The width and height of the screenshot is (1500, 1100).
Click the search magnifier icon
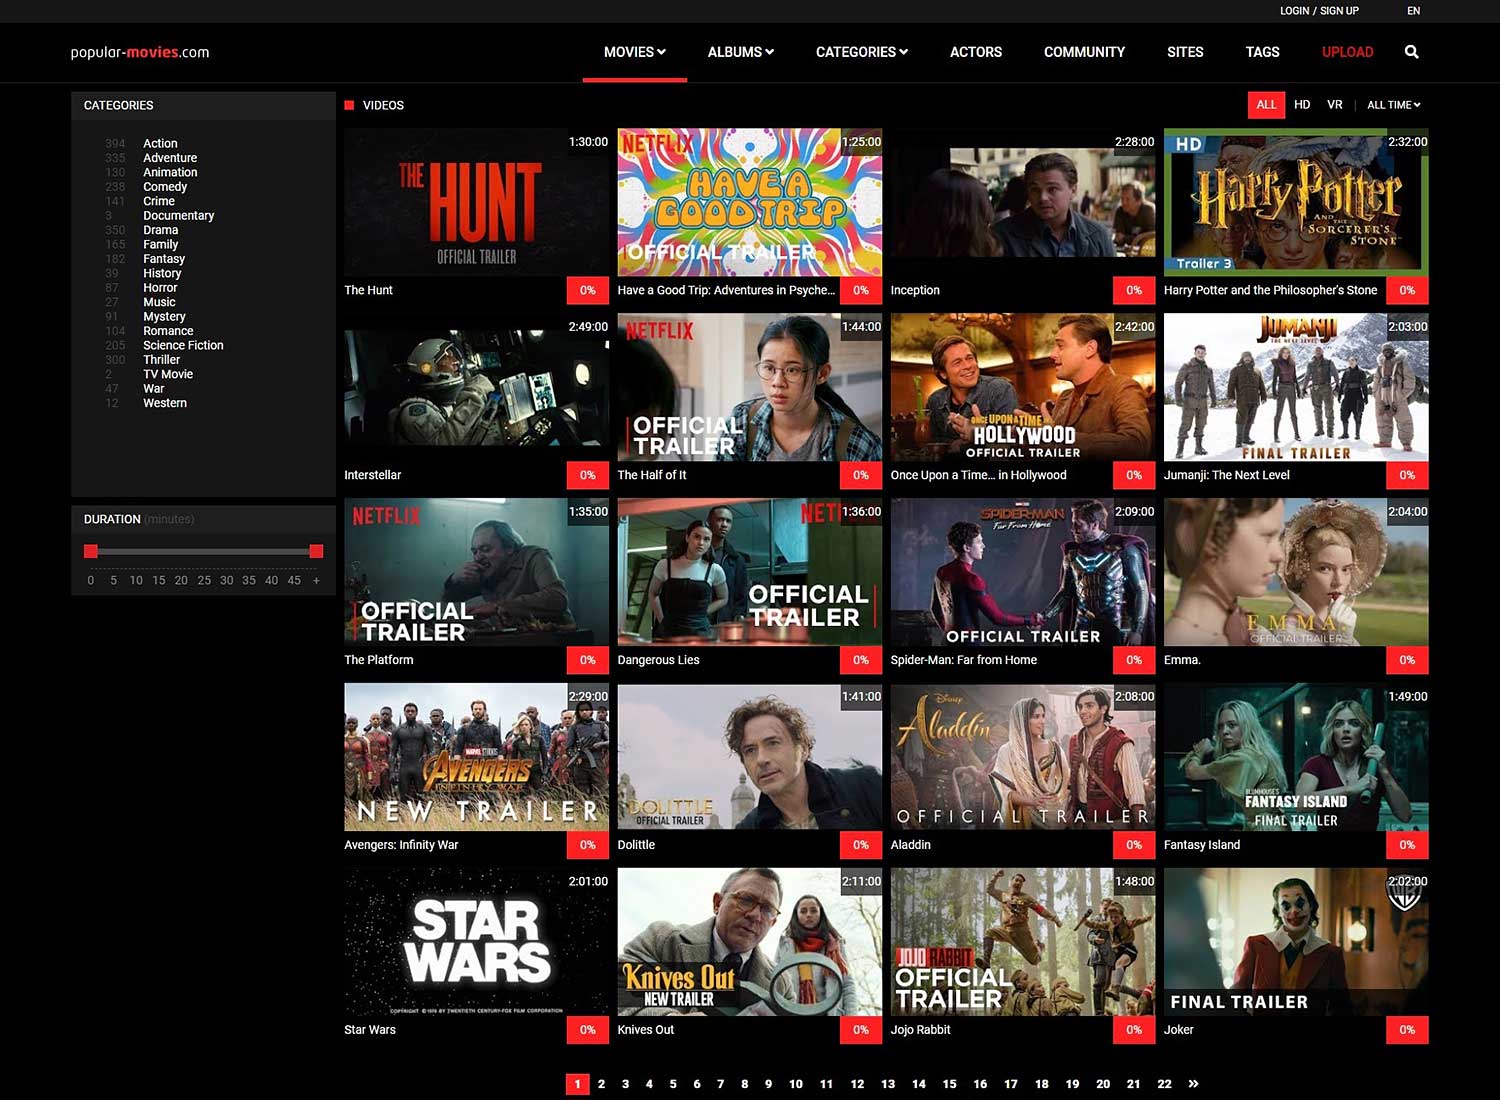tap(1411, 52)
